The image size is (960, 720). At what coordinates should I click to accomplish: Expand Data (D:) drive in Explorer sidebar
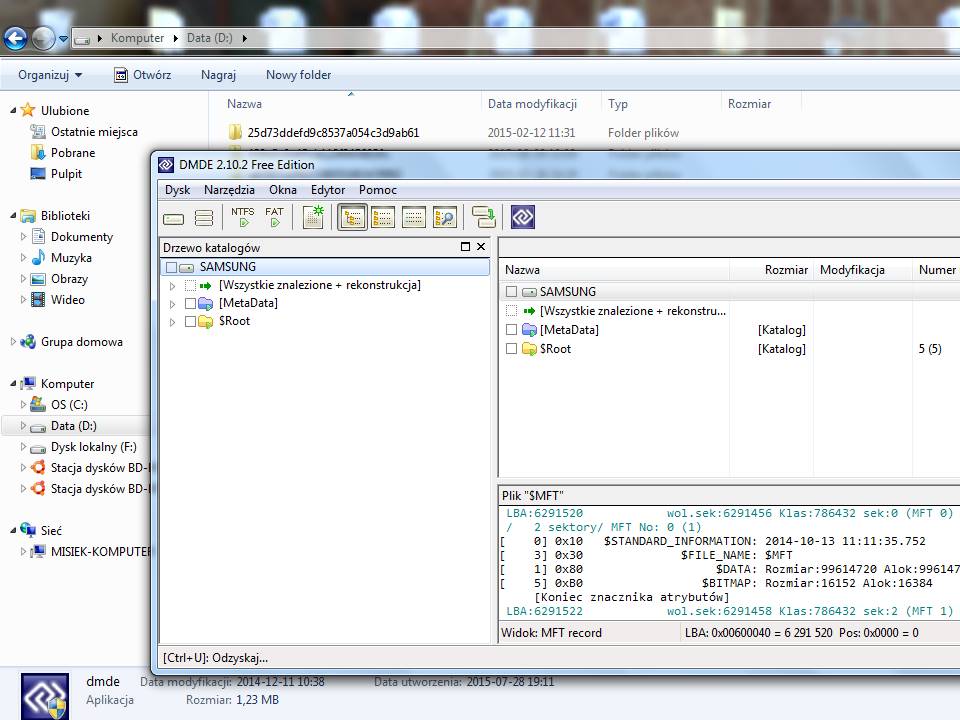23,426
